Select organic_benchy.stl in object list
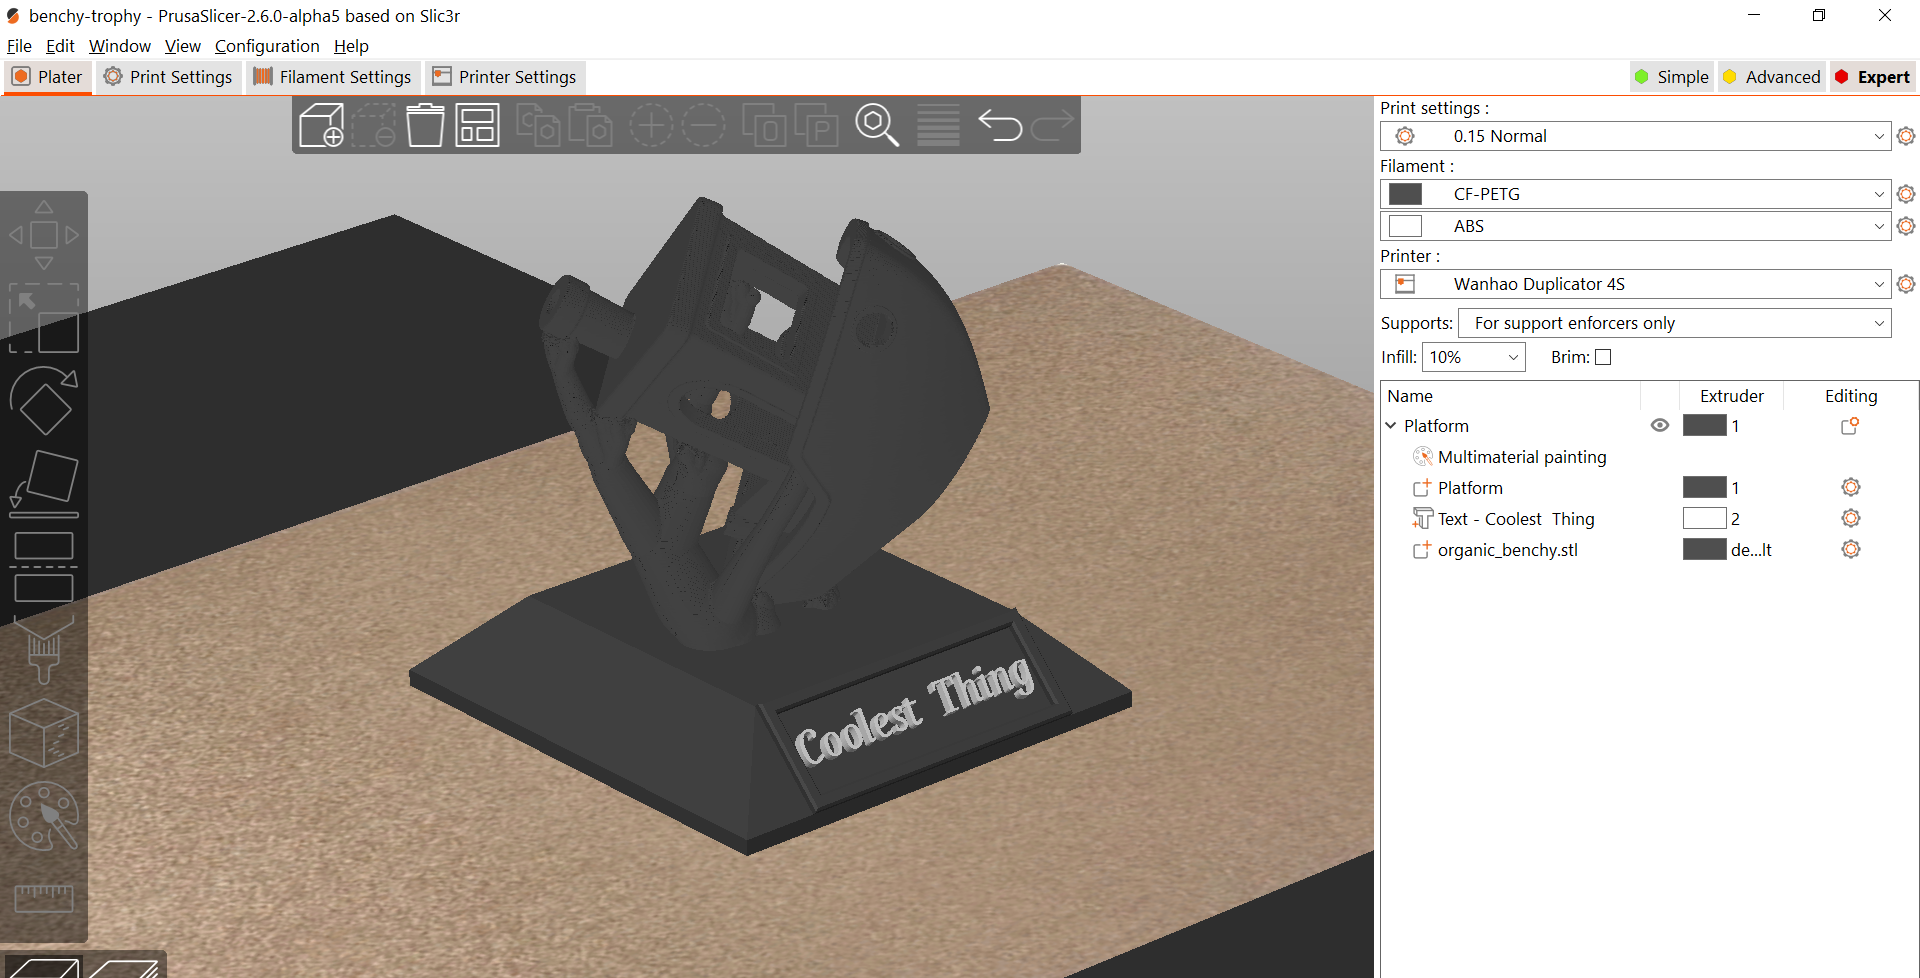Image resolution: width=1920 pixels, height=978 pixels. (1508, 550)
